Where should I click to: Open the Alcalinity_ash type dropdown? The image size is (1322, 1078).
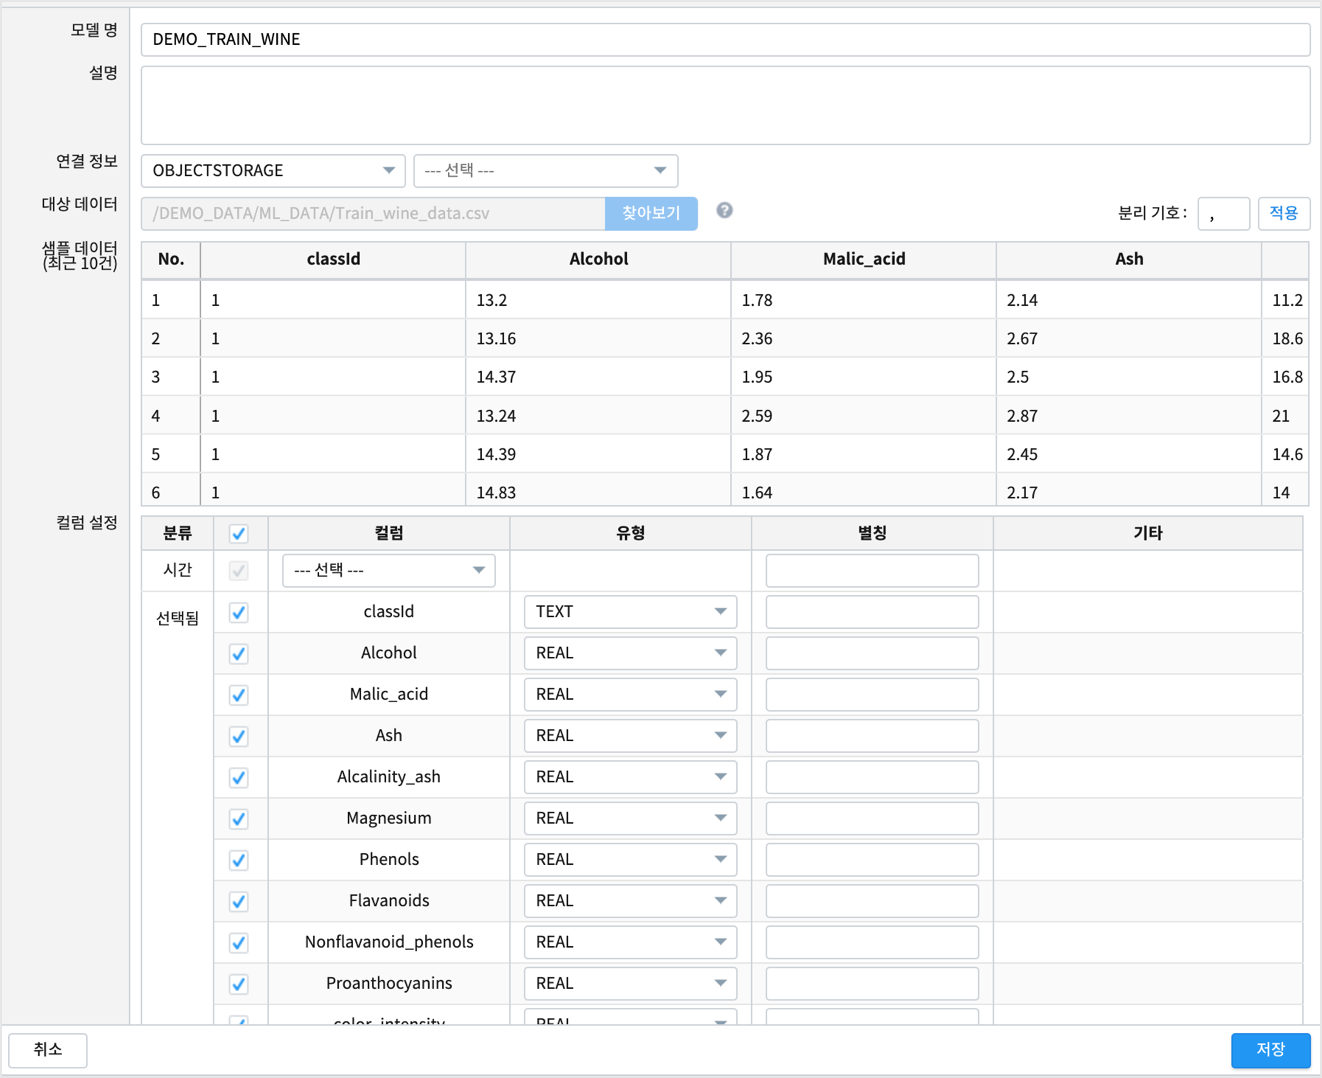pos(630,777)
